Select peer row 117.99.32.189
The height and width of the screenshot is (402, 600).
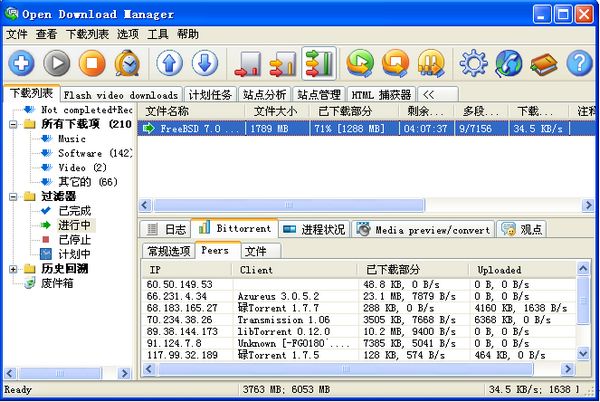click(x=359, y=355)
